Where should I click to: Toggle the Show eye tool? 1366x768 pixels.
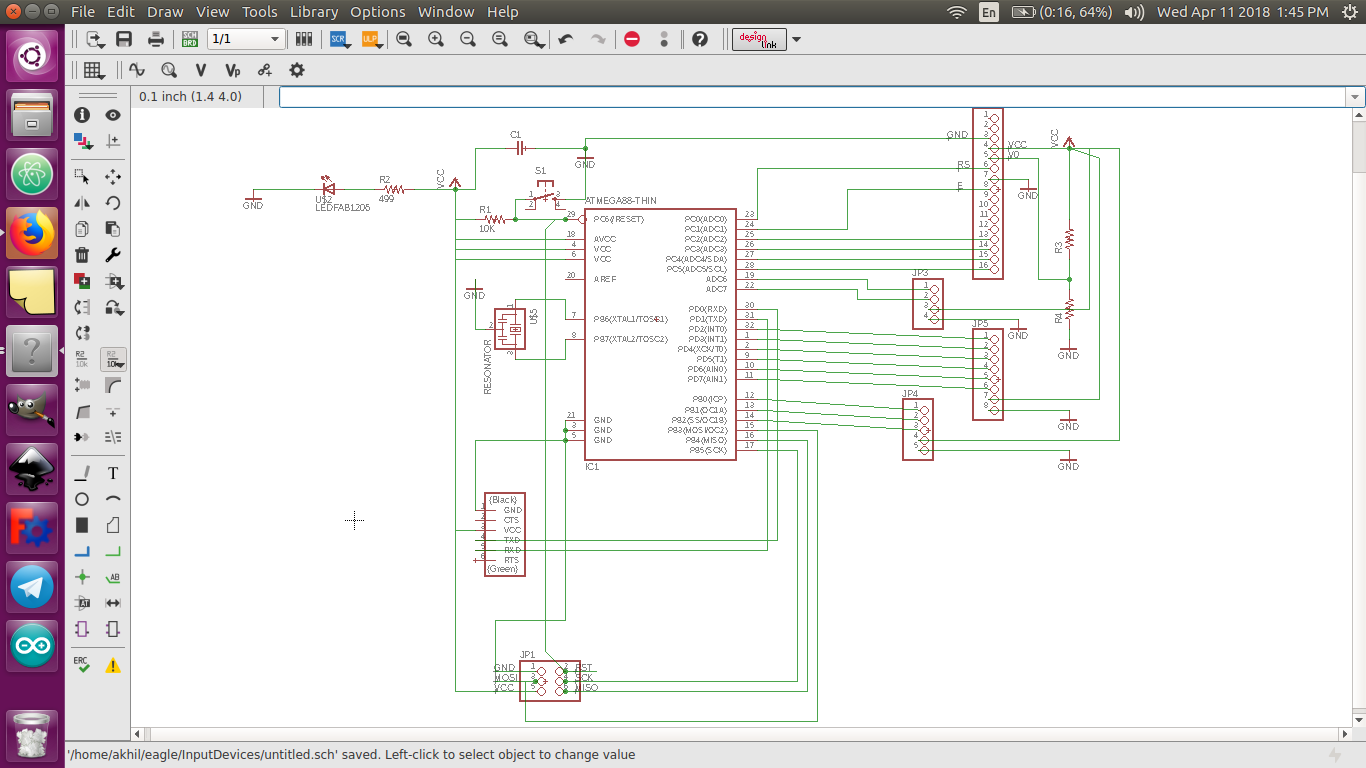[113, 115]
